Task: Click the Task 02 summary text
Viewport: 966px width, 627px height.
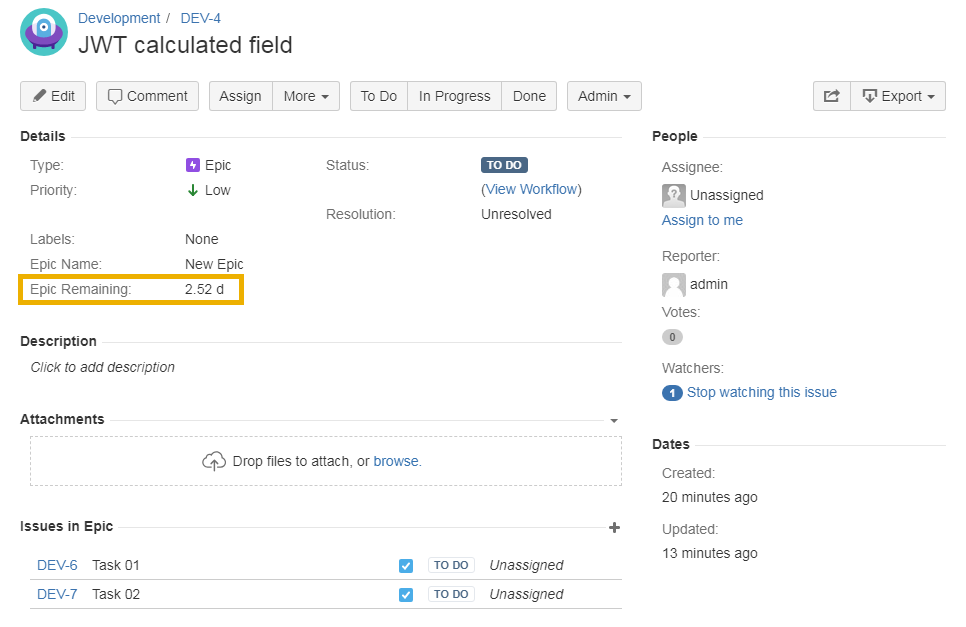Action: tap(116, 594)
